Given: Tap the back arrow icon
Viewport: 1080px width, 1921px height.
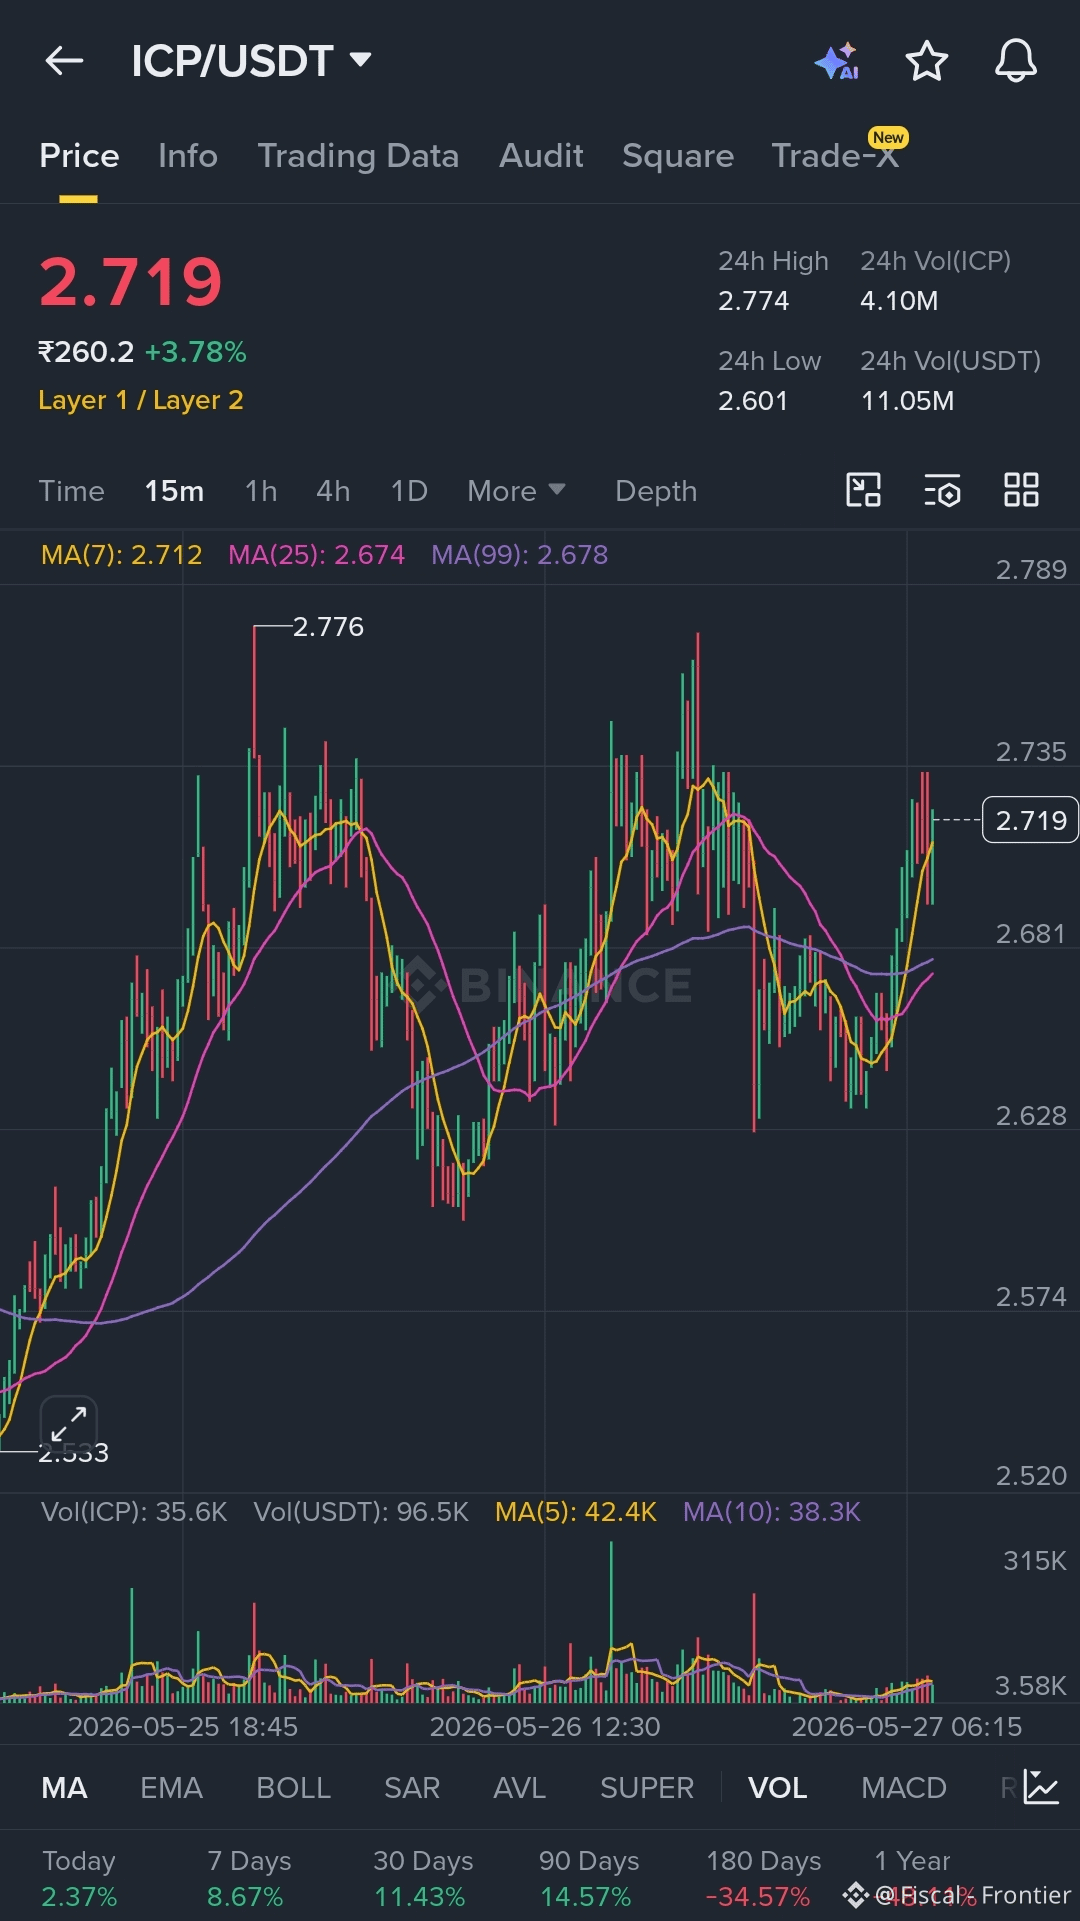Looking at the screenshot, I should (64, 61).
